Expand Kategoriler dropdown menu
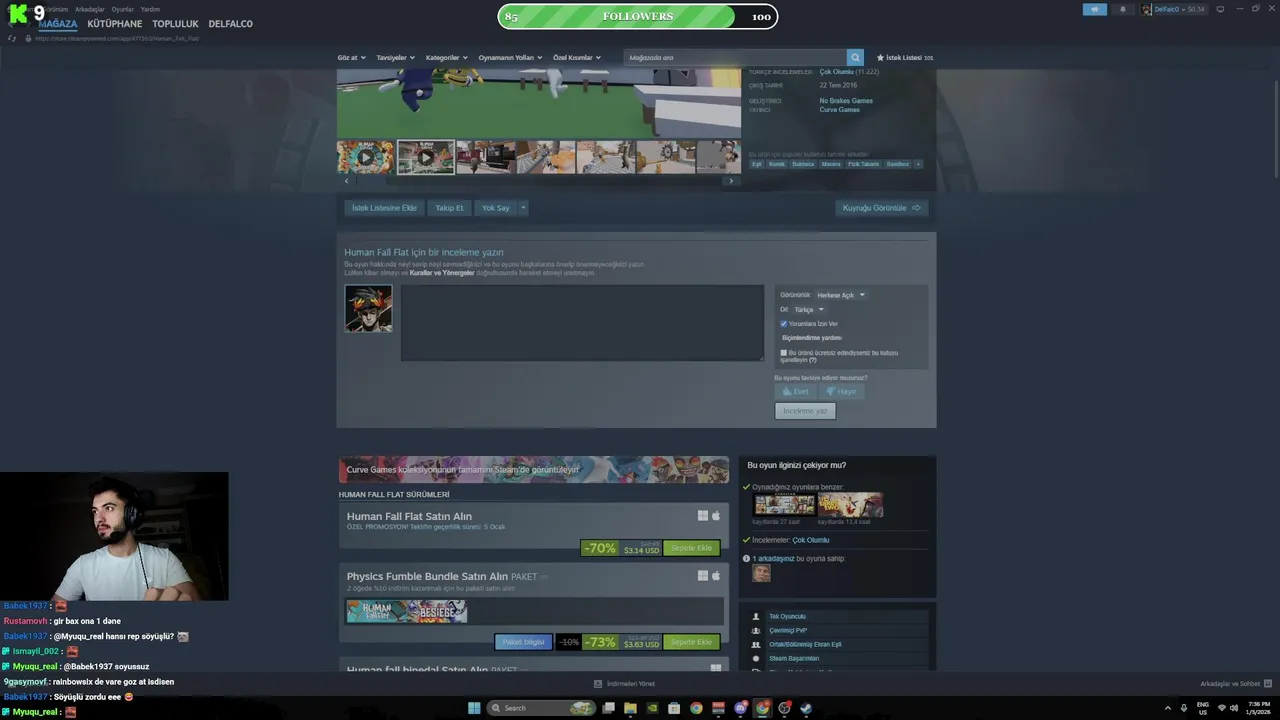This screenshot has width=1280, height=720. click(x=446, y=57)
